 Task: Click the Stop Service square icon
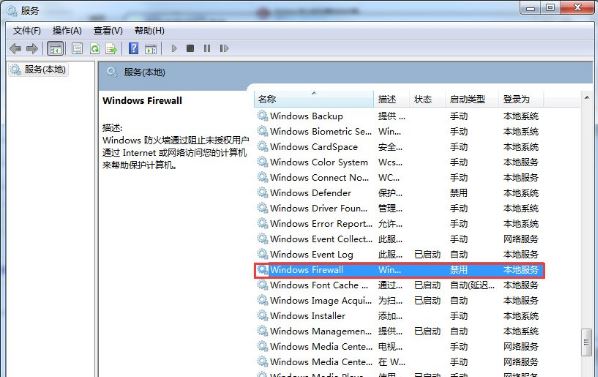(190, 48)
